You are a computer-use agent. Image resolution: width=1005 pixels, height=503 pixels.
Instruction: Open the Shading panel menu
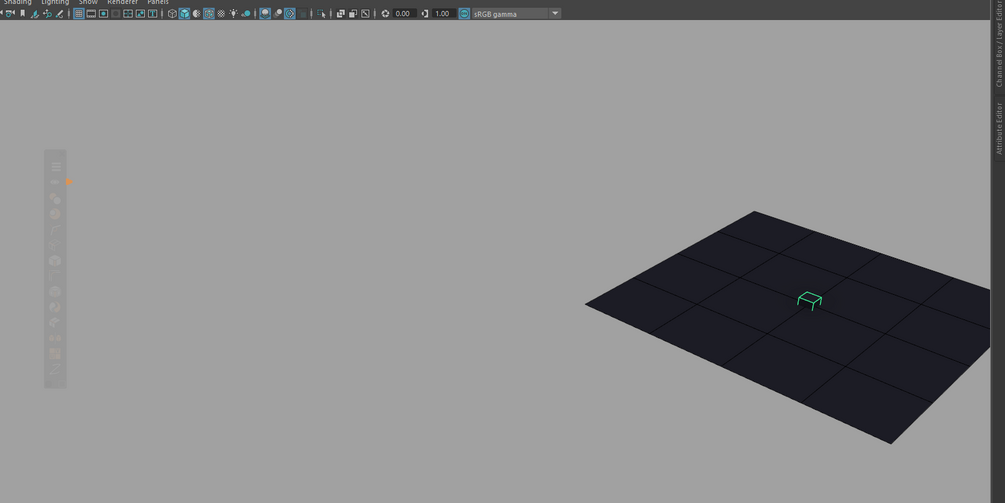click(x=17, y=3)
